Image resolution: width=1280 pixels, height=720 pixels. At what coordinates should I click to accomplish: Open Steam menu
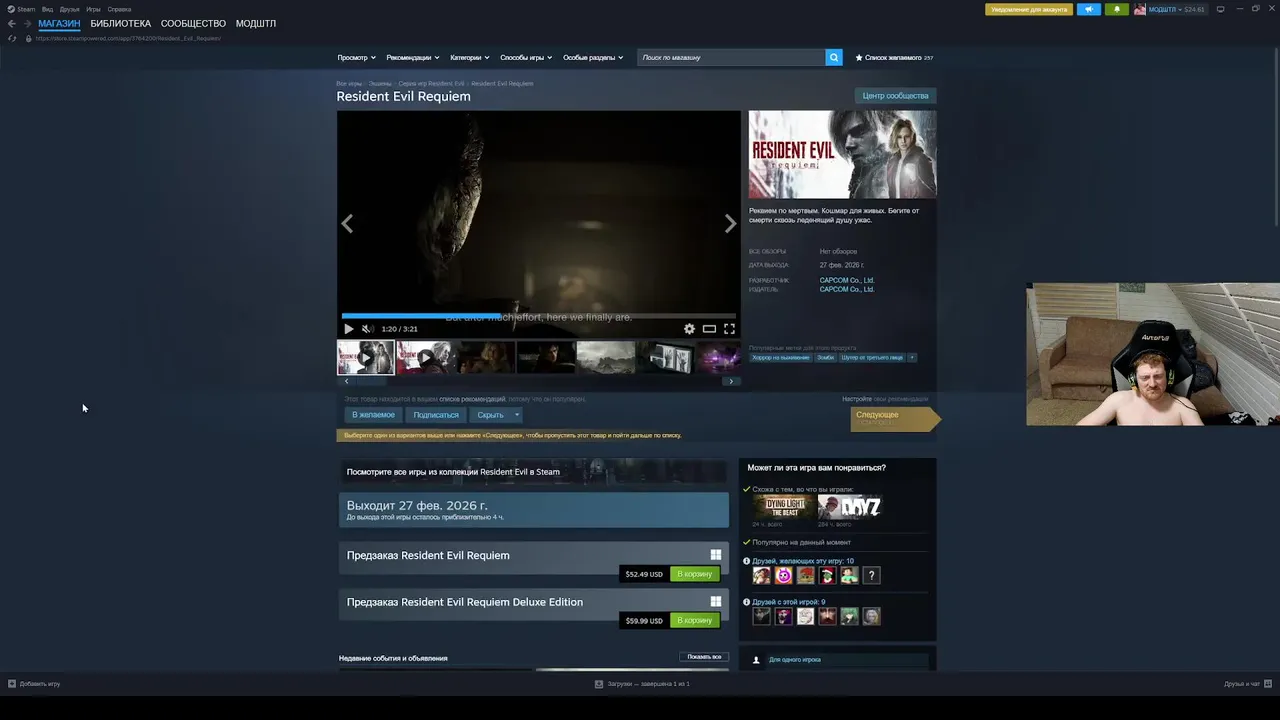click(x=21, y=9)
